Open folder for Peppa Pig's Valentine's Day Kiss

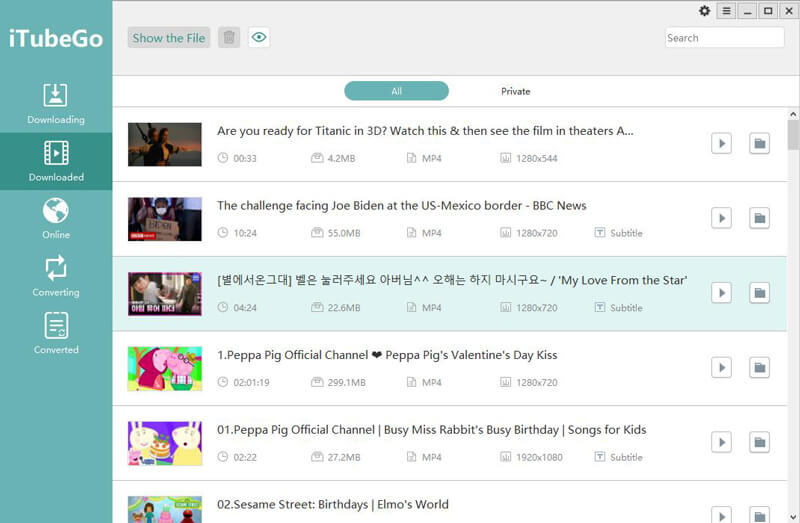pos(759,367)
